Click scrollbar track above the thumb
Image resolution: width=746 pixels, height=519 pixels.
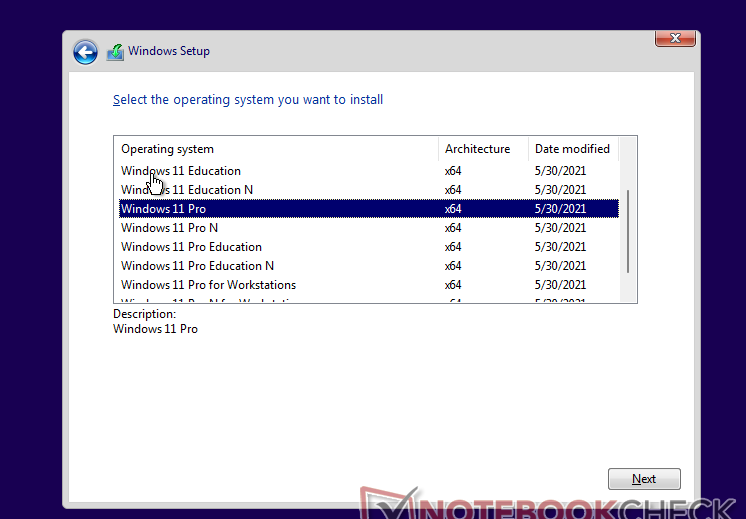pos(628,173)
